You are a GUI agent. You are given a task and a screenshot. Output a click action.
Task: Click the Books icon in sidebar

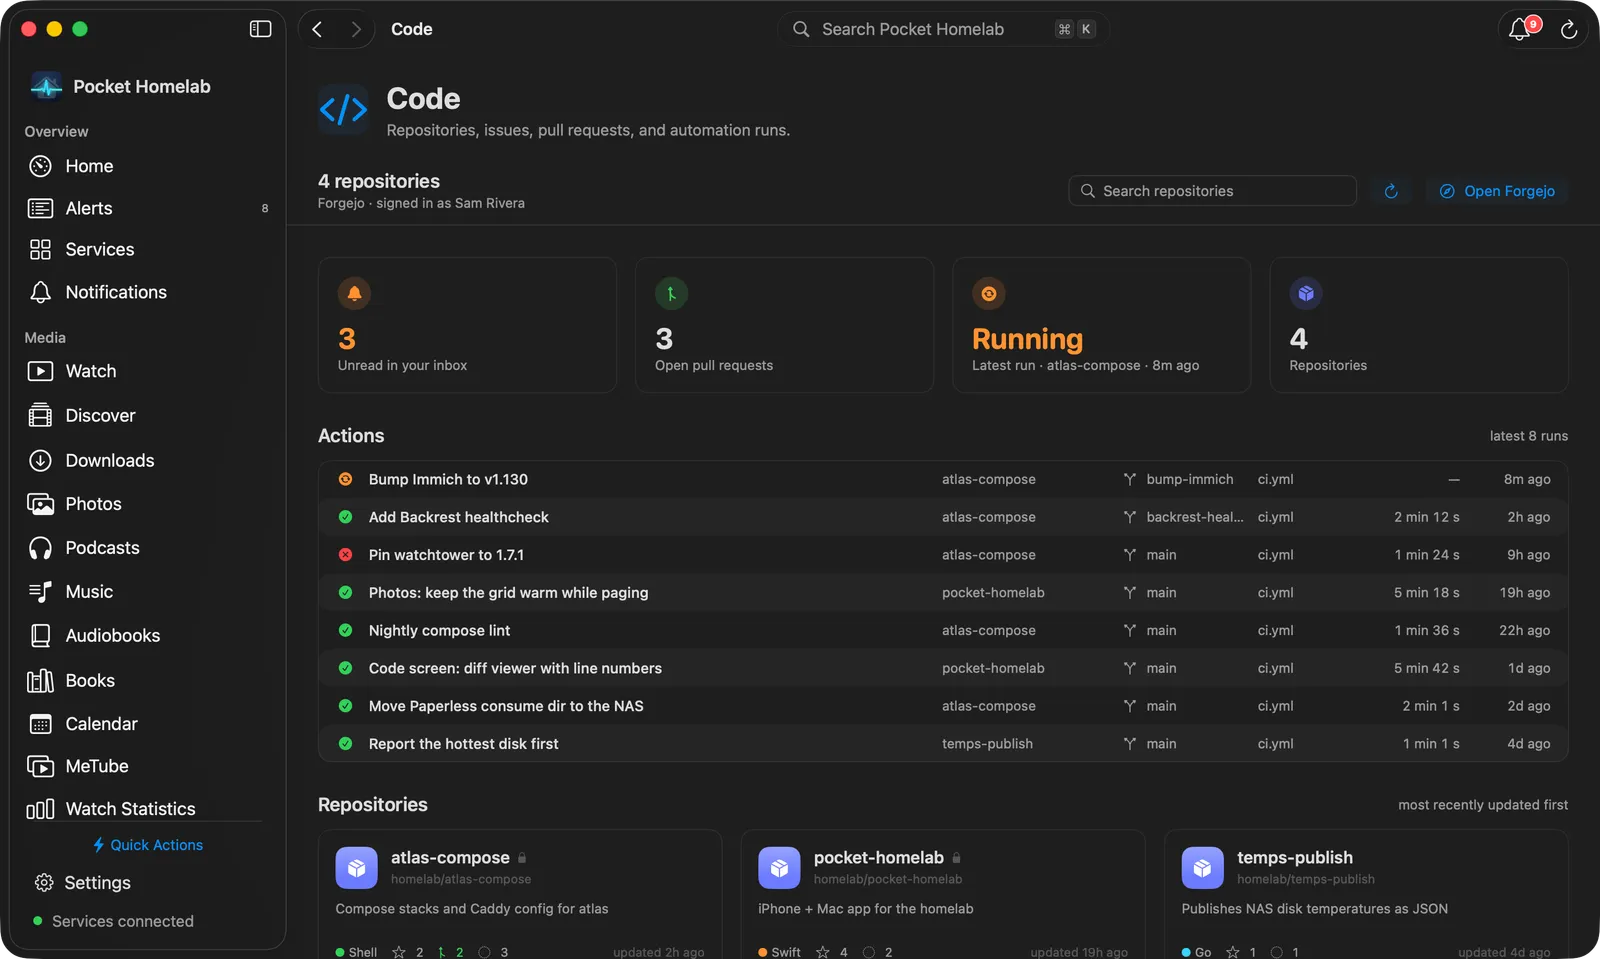40,680
